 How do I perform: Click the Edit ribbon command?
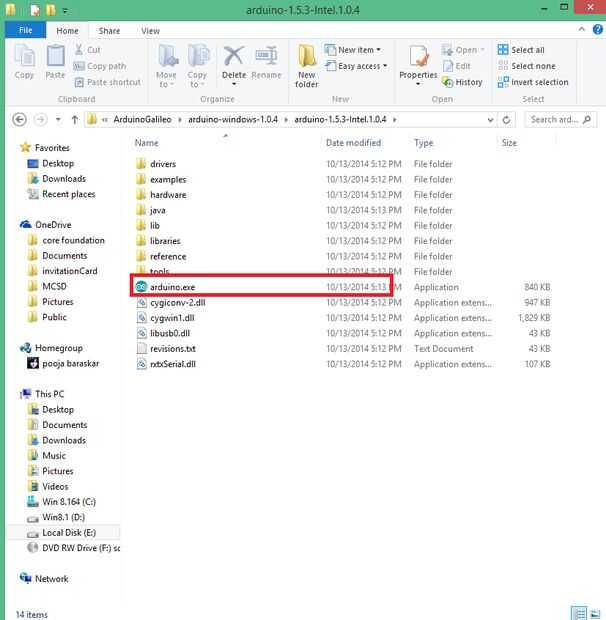click(x=457, y=66)
